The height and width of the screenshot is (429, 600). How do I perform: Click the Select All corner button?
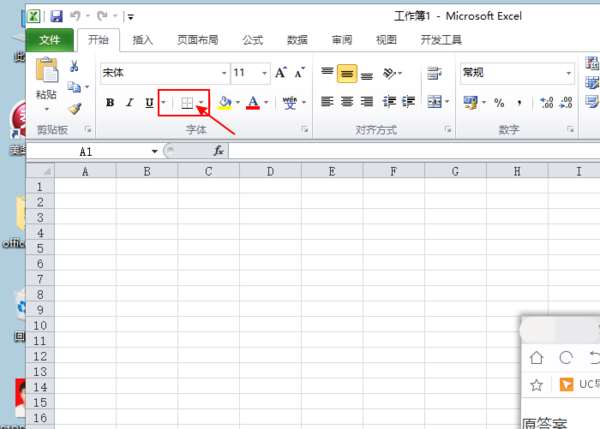(x=41, y=171)
